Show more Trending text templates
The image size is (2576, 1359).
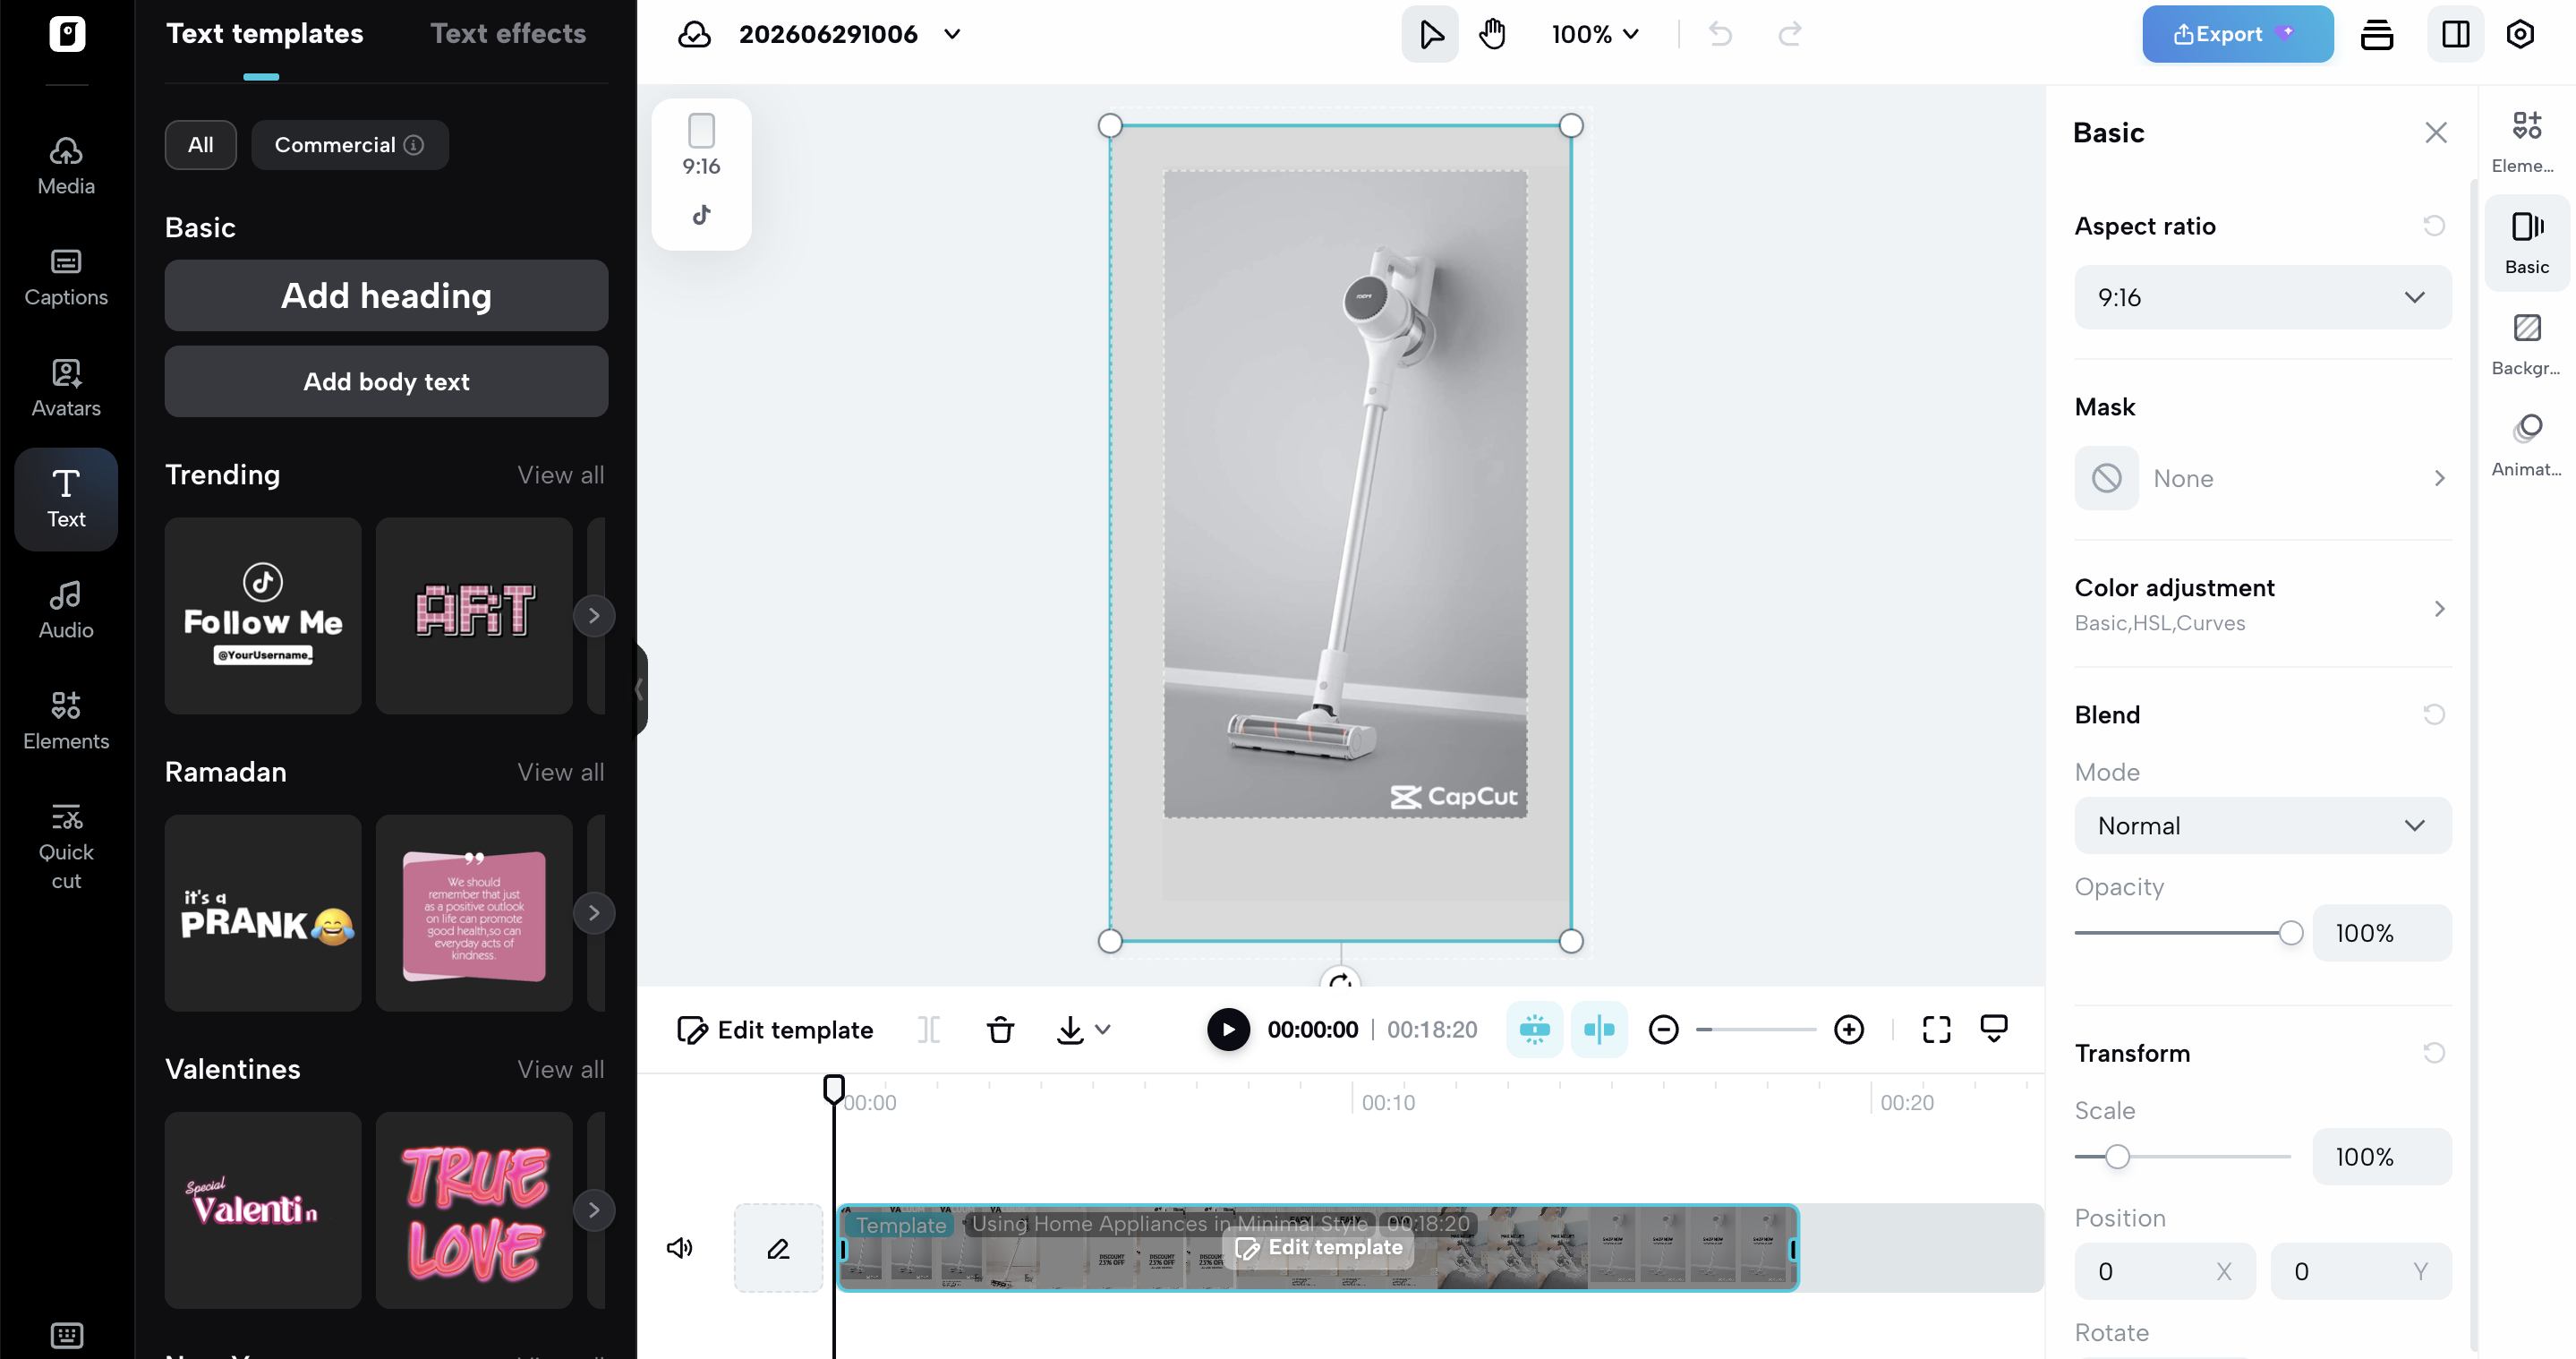click(x=594, y=615)
